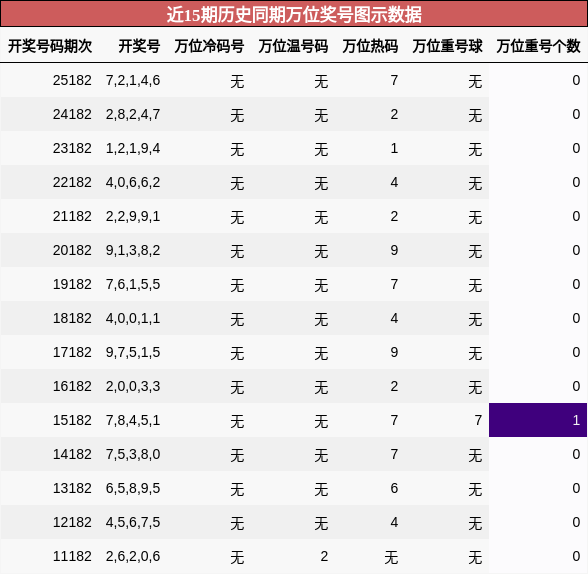The image size is (588, 574).
Task: Click winning numbers 7,2,1,4,6
Action: 133,80
